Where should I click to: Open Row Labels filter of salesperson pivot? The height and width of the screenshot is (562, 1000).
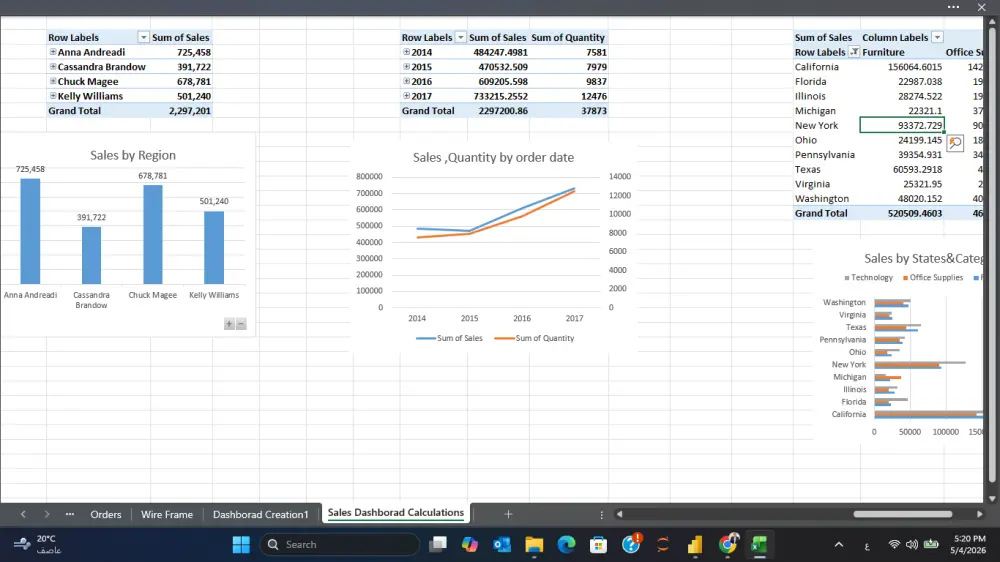coord(143,37)
